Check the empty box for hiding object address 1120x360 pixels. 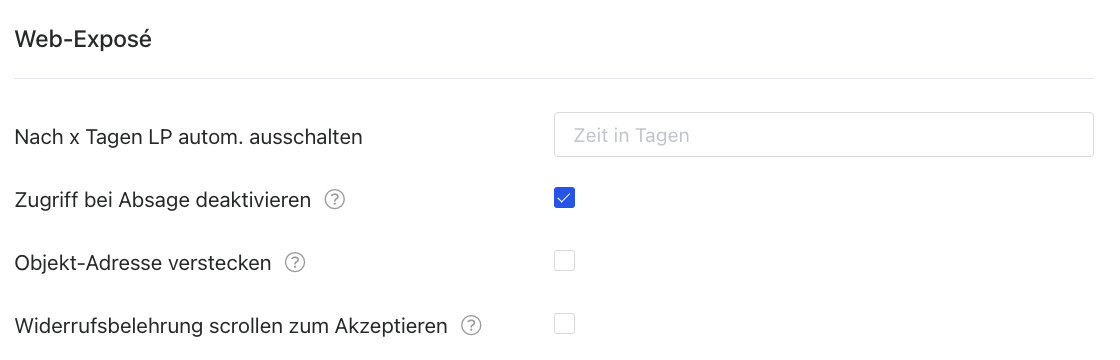click(564, 261)
